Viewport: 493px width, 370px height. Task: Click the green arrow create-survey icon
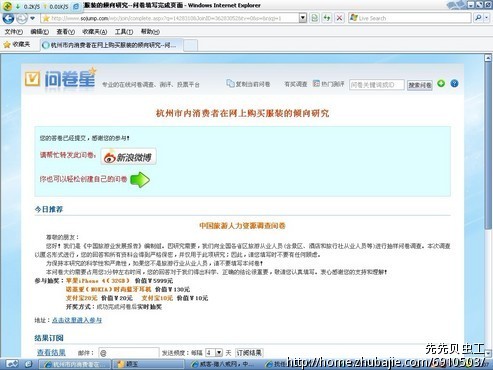[140, 180]
